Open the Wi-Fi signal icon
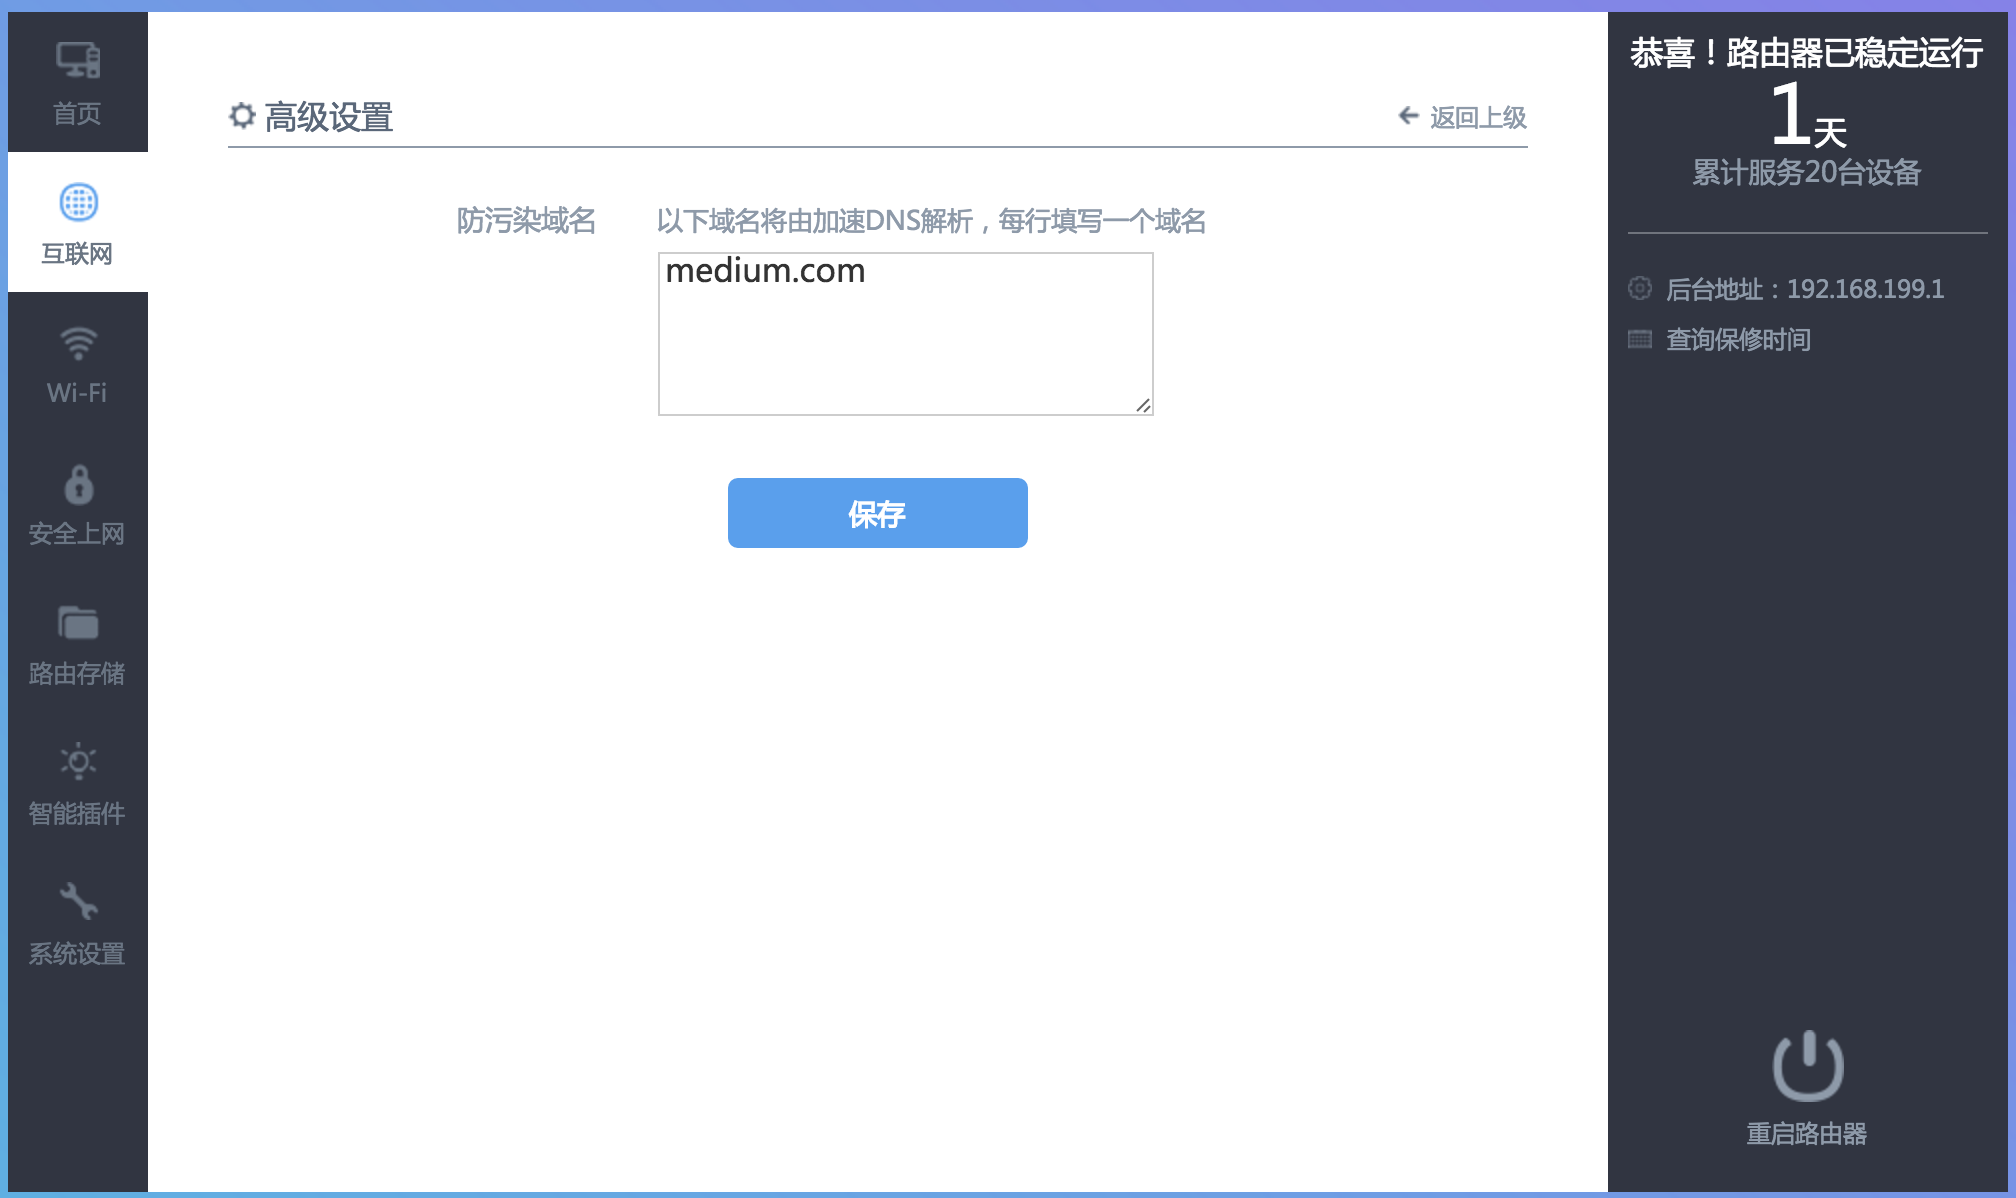Viewport: 2016px width, 1198px height. point(78,343)
